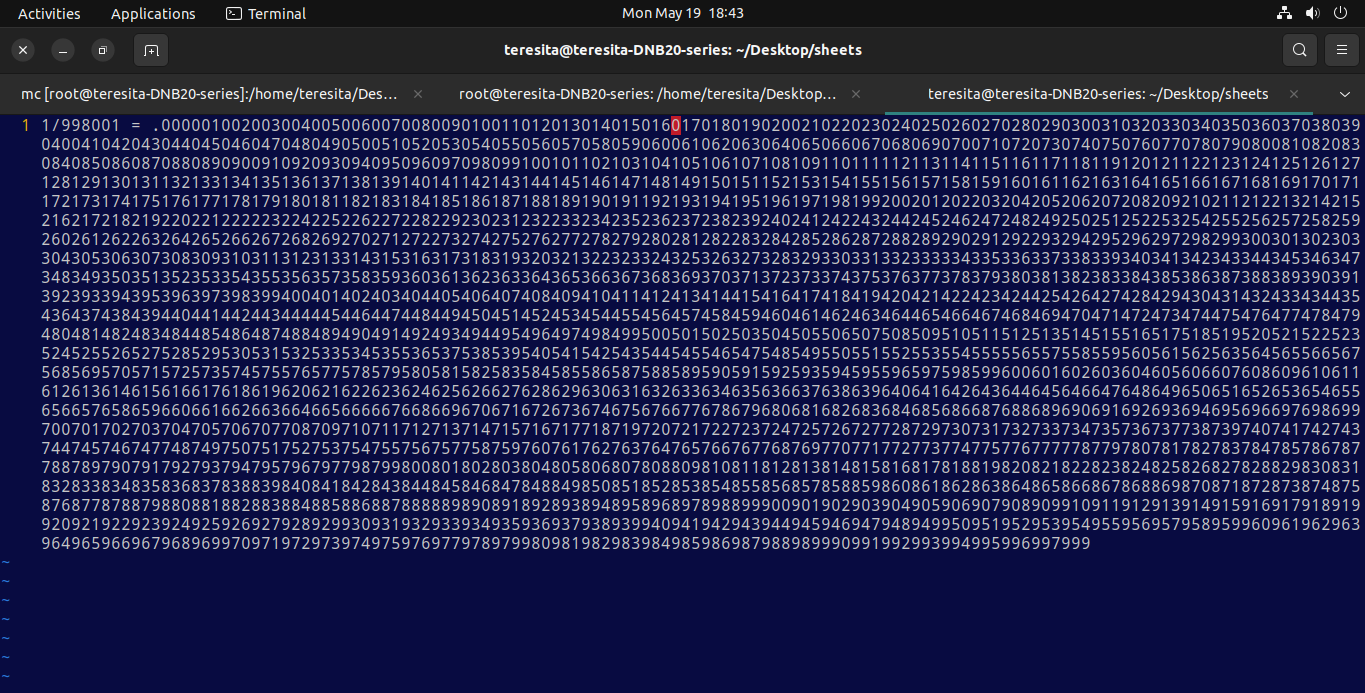Close the mc root tab
The height and width of the screenshot is (693, 1365).
pos(418,94)
